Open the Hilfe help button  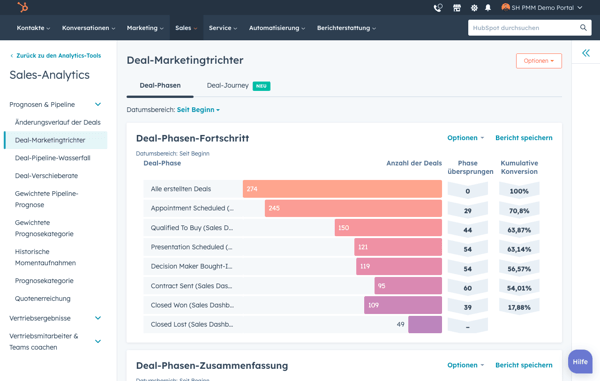(x=580, y=361)
